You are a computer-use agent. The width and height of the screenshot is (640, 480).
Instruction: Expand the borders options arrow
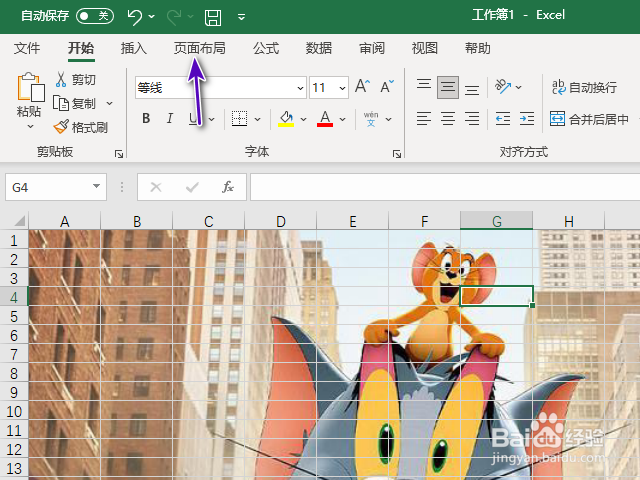(x=258, y=119)
